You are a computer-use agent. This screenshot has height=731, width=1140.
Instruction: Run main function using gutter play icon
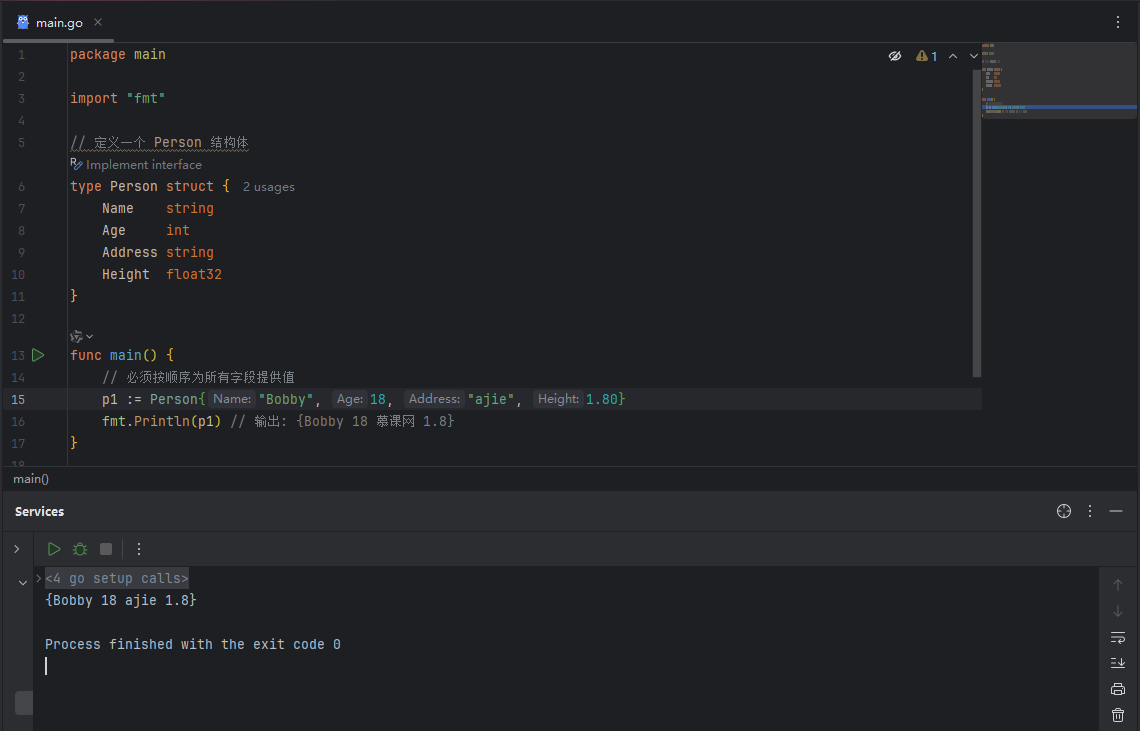(x=38, y=355)
